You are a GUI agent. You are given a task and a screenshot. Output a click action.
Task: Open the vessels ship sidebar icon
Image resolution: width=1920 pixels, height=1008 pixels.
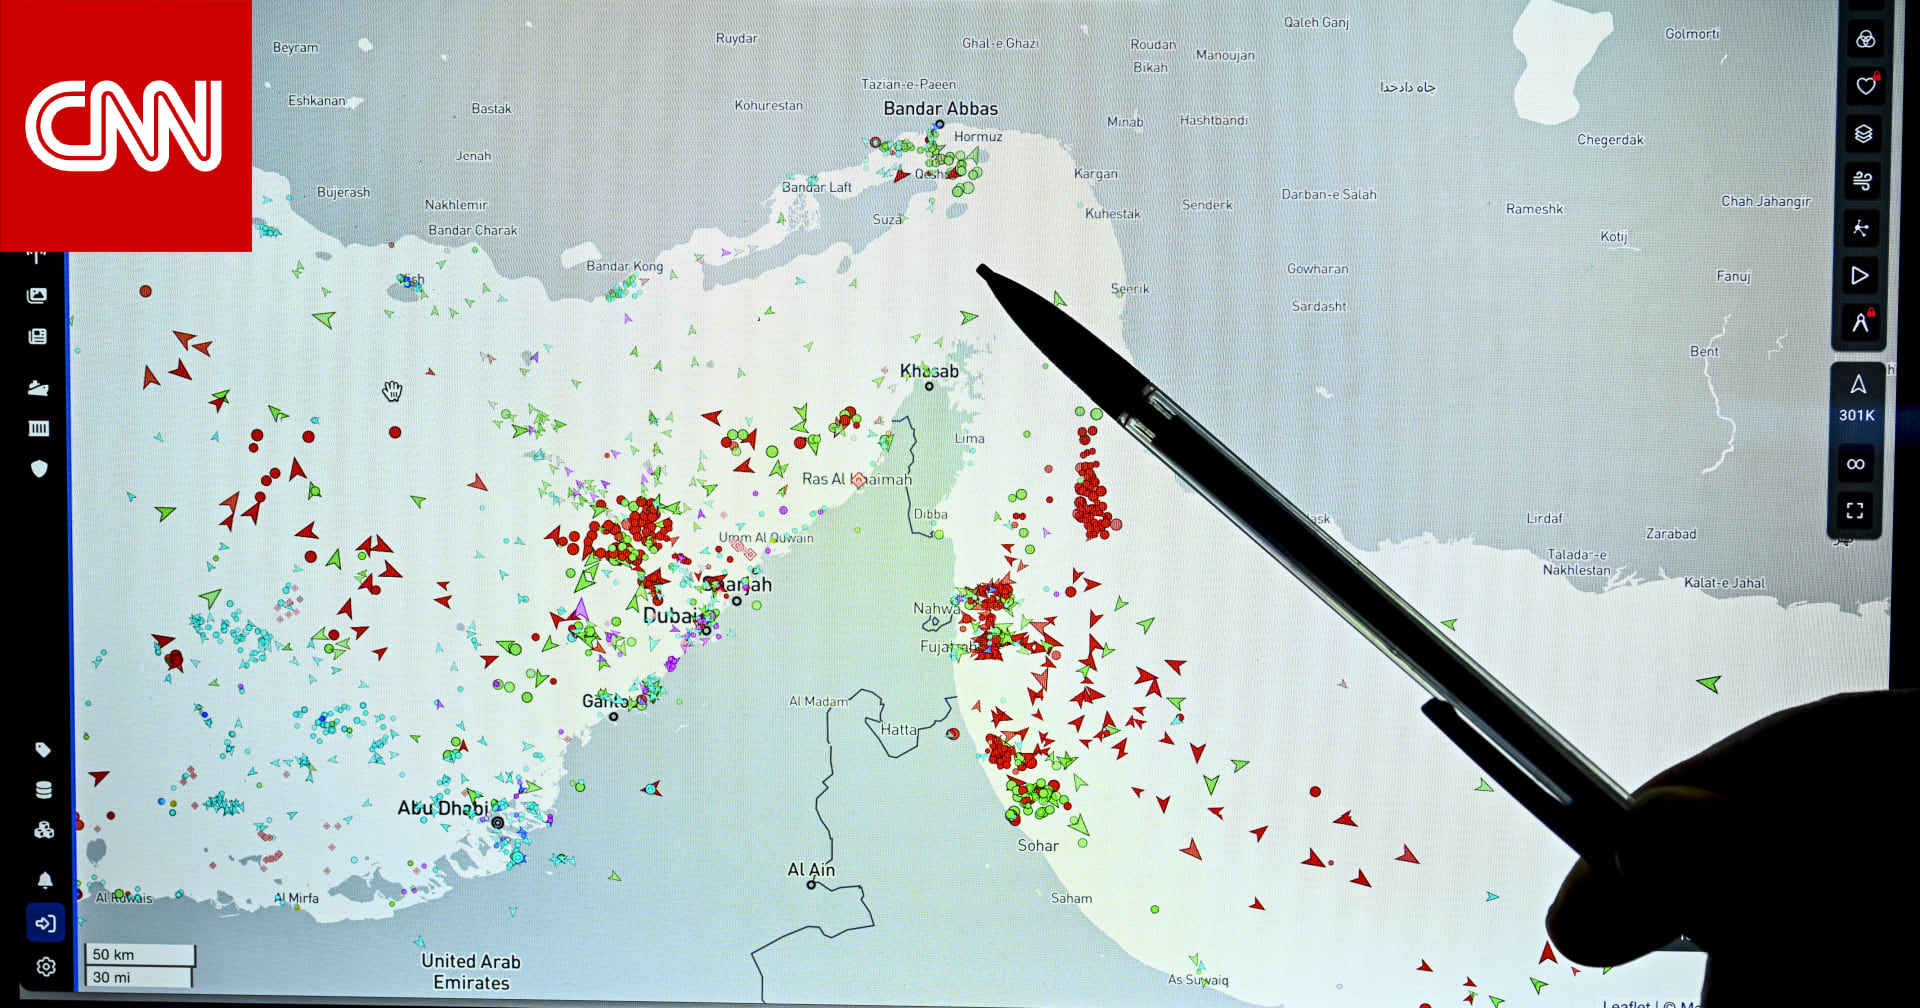coord(38,388)
